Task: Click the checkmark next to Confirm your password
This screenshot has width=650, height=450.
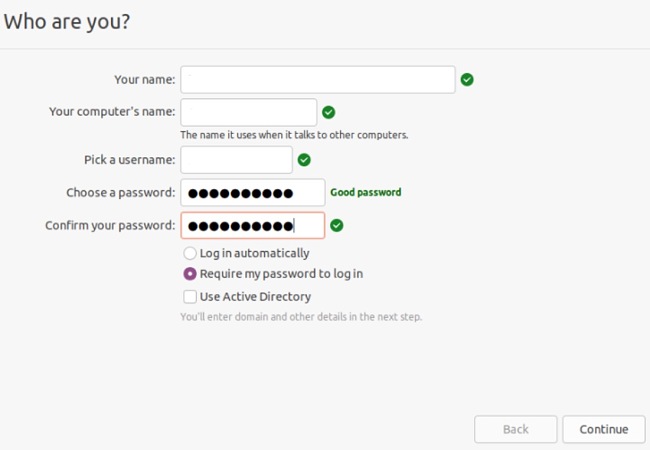Action: click(x=336, y=225)
